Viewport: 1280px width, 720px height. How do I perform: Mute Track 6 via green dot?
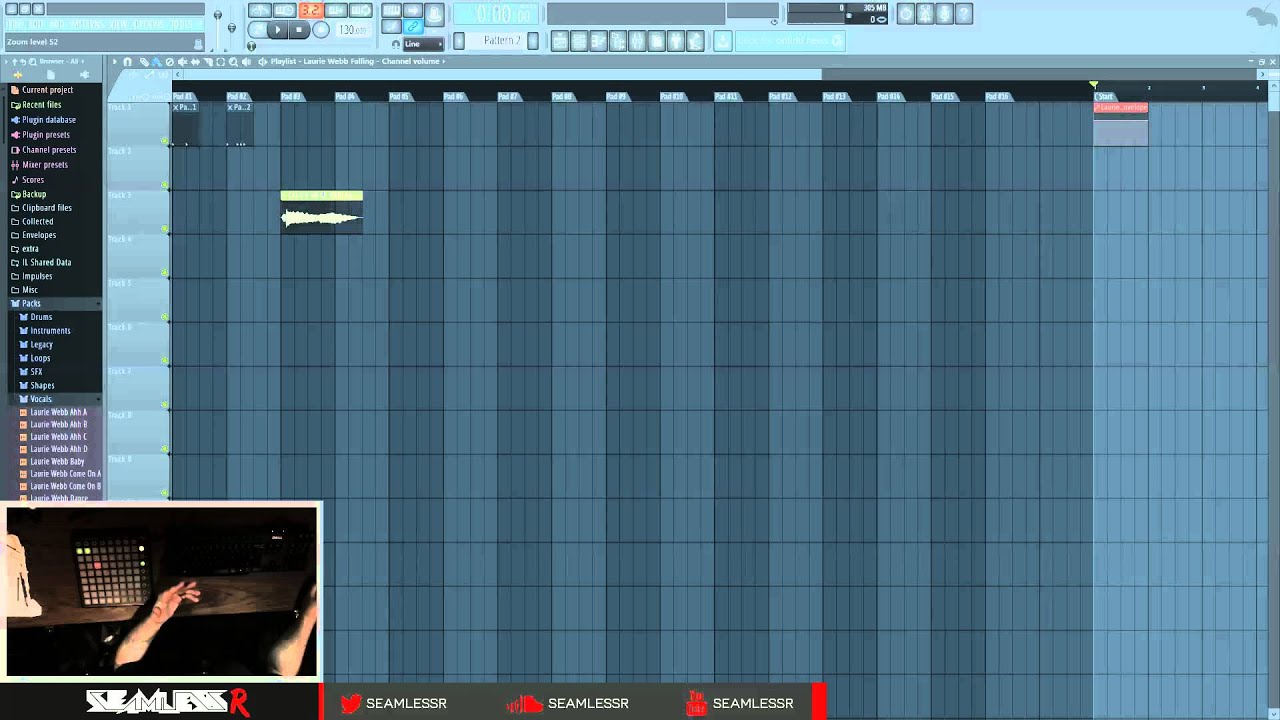pos(165,362)
